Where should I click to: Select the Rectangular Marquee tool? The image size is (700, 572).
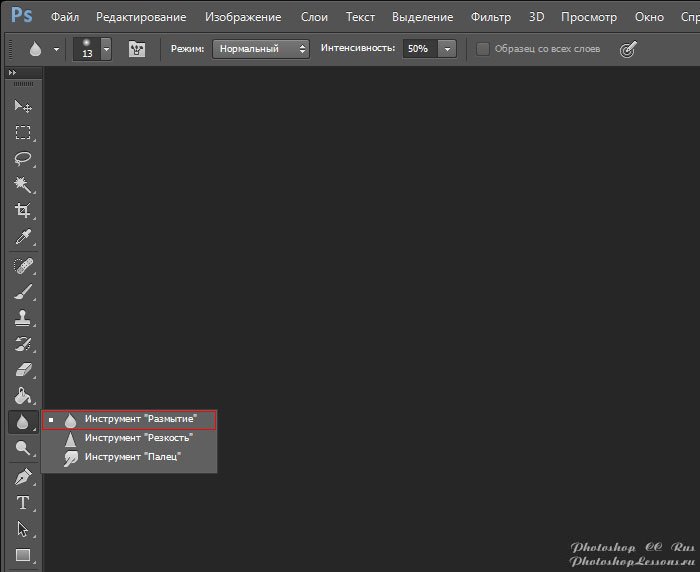tap(22, 133)
